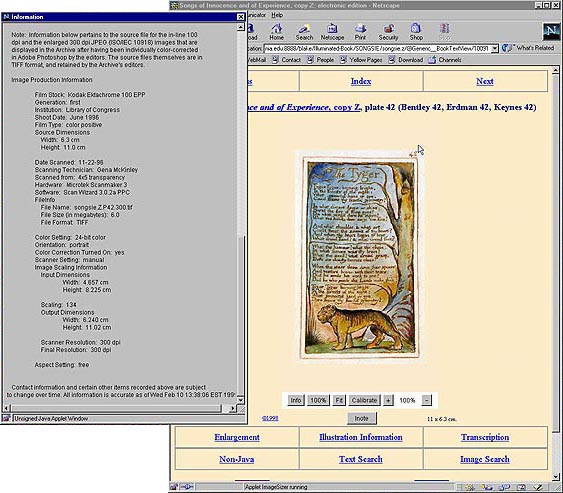
Task: Open the Location URL dropdown arrow
Action: pyautogui.click(x=494, y=48)
